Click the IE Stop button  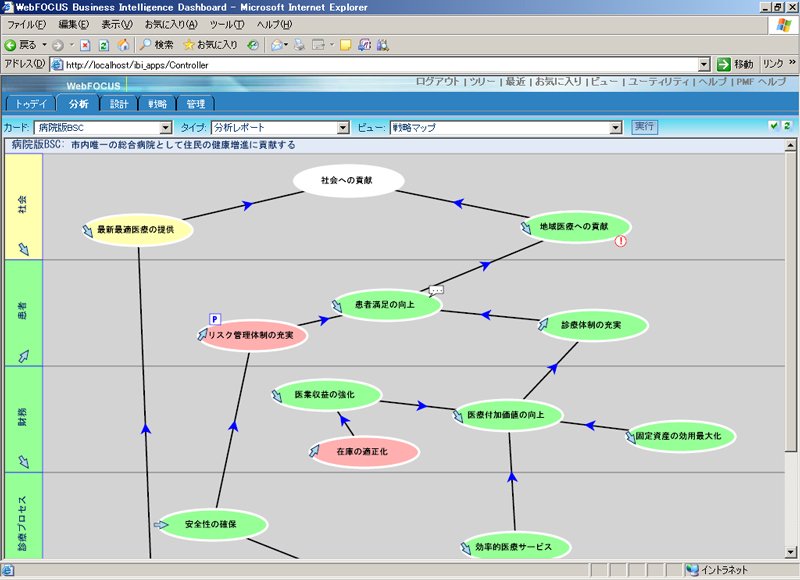pos(85,45)
